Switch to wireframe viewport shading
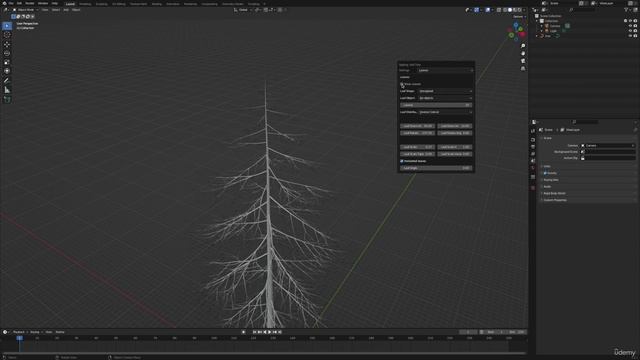This screenshot has height=360, width=640. point(505,10)
